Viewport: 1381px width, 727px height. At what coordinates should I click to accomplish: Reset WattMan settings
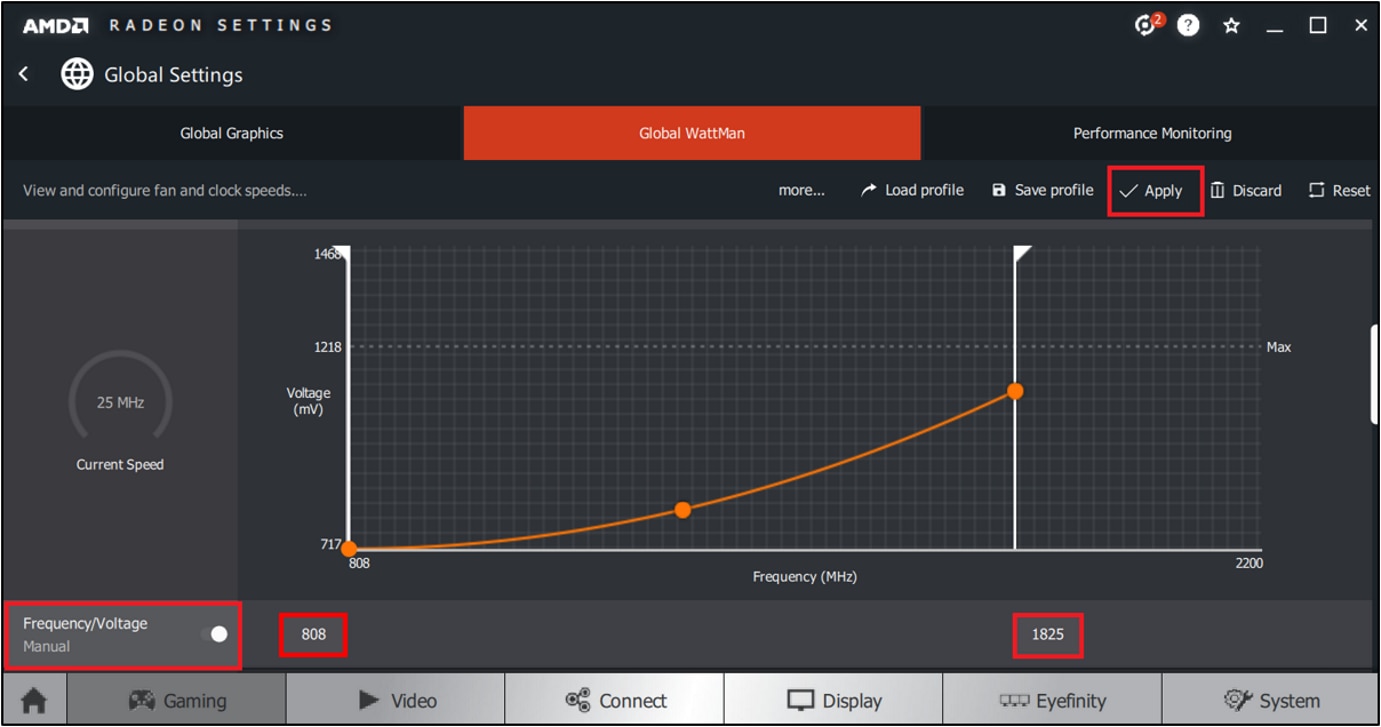point(1340,191)
